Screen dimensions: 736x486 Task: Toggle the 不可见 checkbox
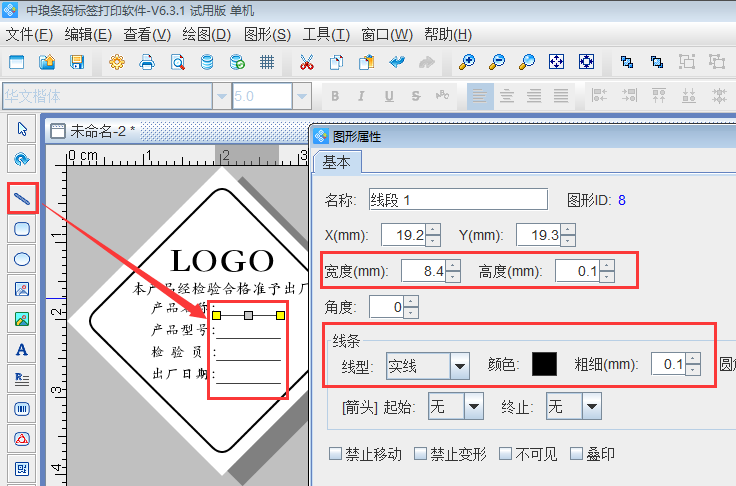point(505,454)
